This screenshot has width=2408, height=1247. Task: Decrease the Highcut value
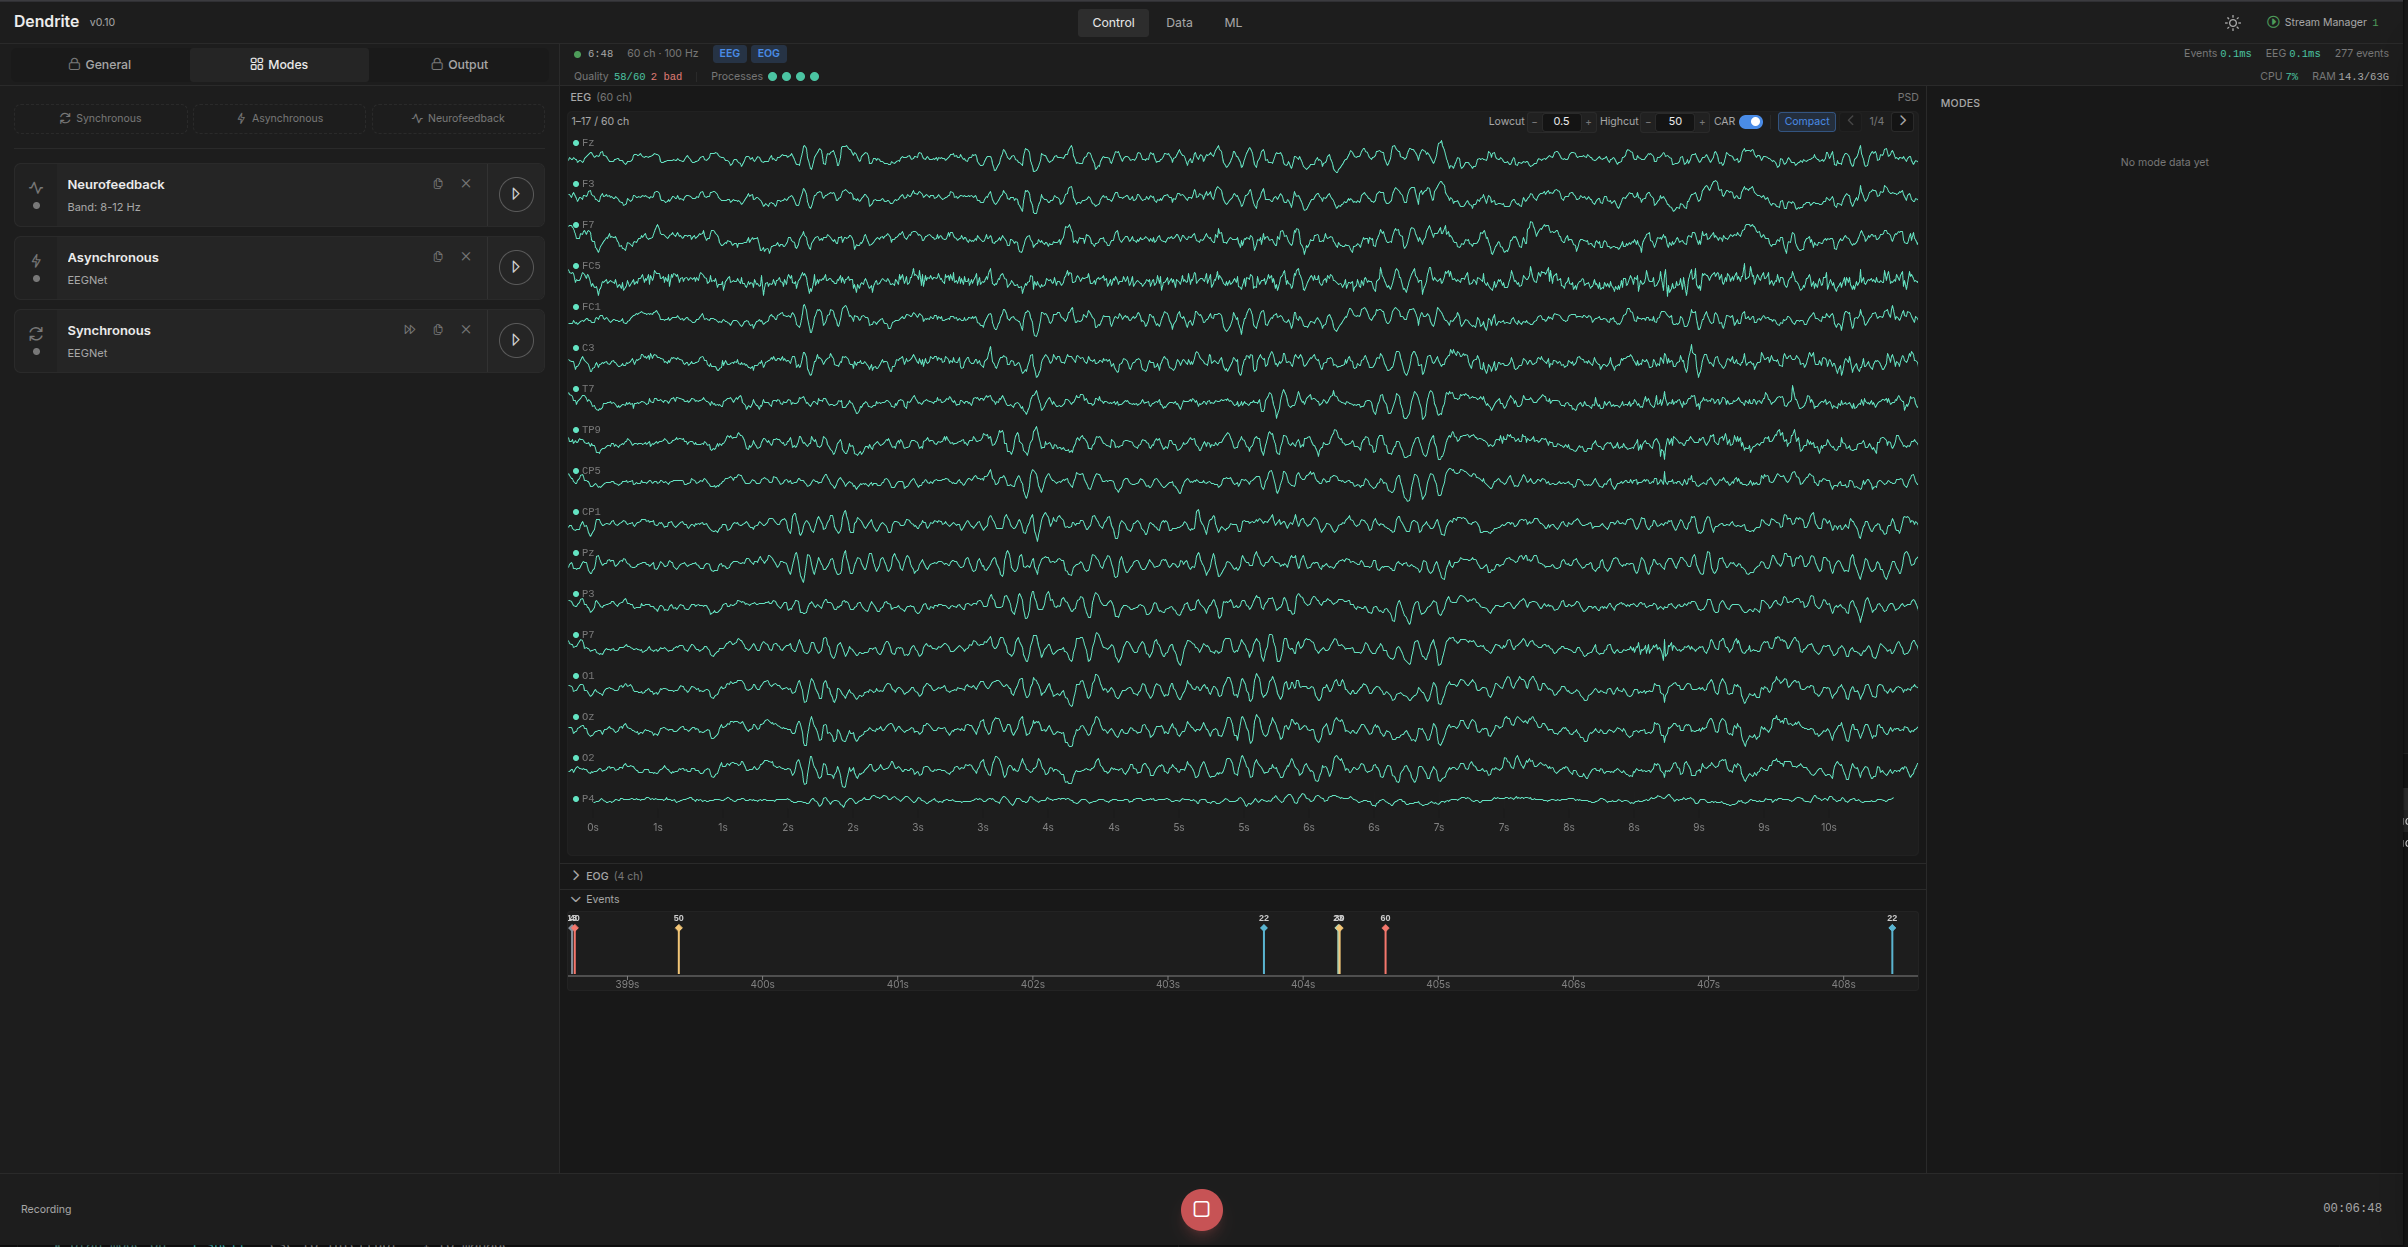(1648, 122)
